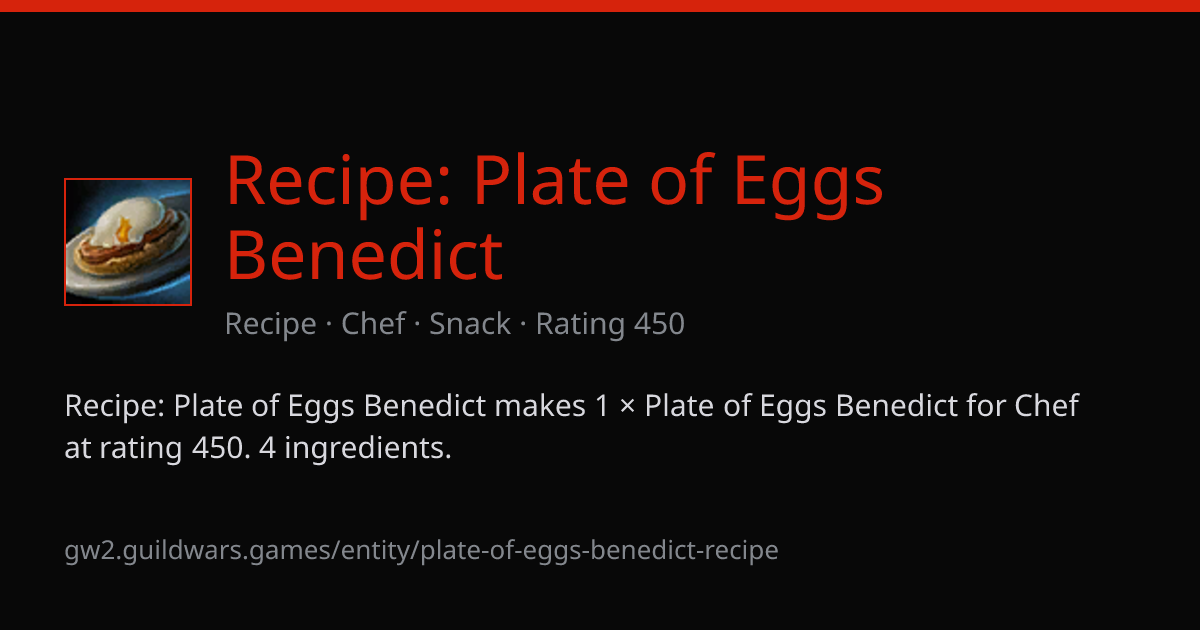Click the word "Recipe:" in the red title
The width and height of the screenshot is (1200, 630).
coord(340,180)
